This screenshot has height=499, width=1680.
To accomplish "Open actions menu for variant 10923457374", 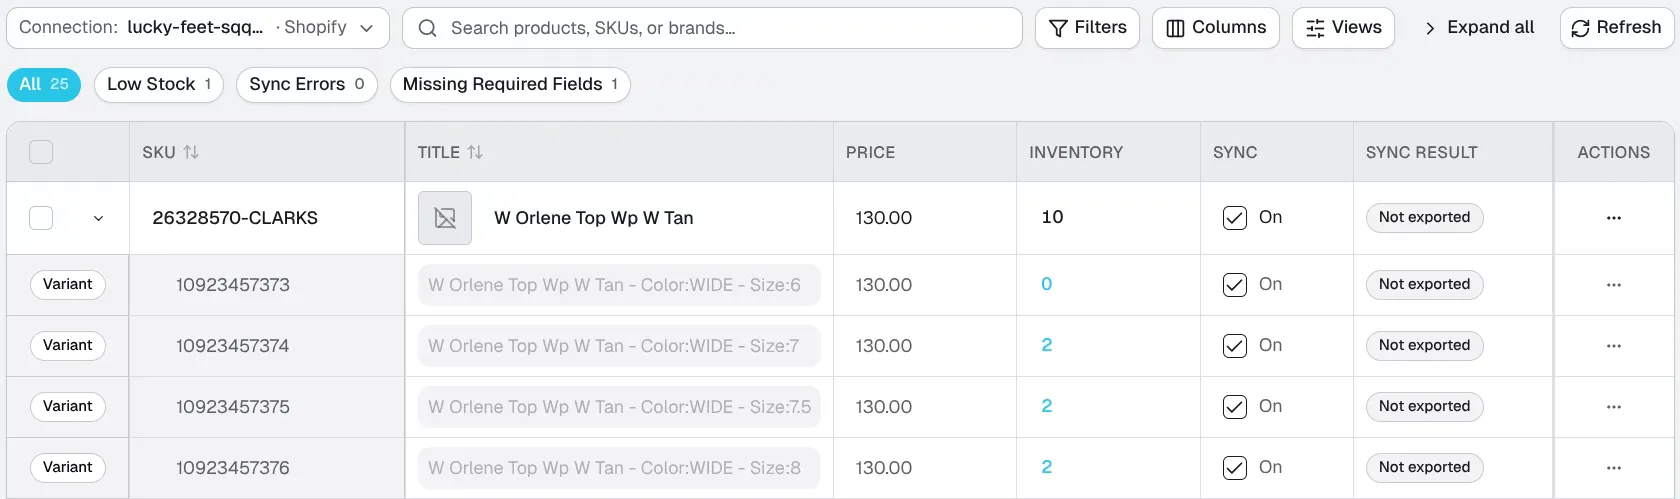I will coord(1613,346).
